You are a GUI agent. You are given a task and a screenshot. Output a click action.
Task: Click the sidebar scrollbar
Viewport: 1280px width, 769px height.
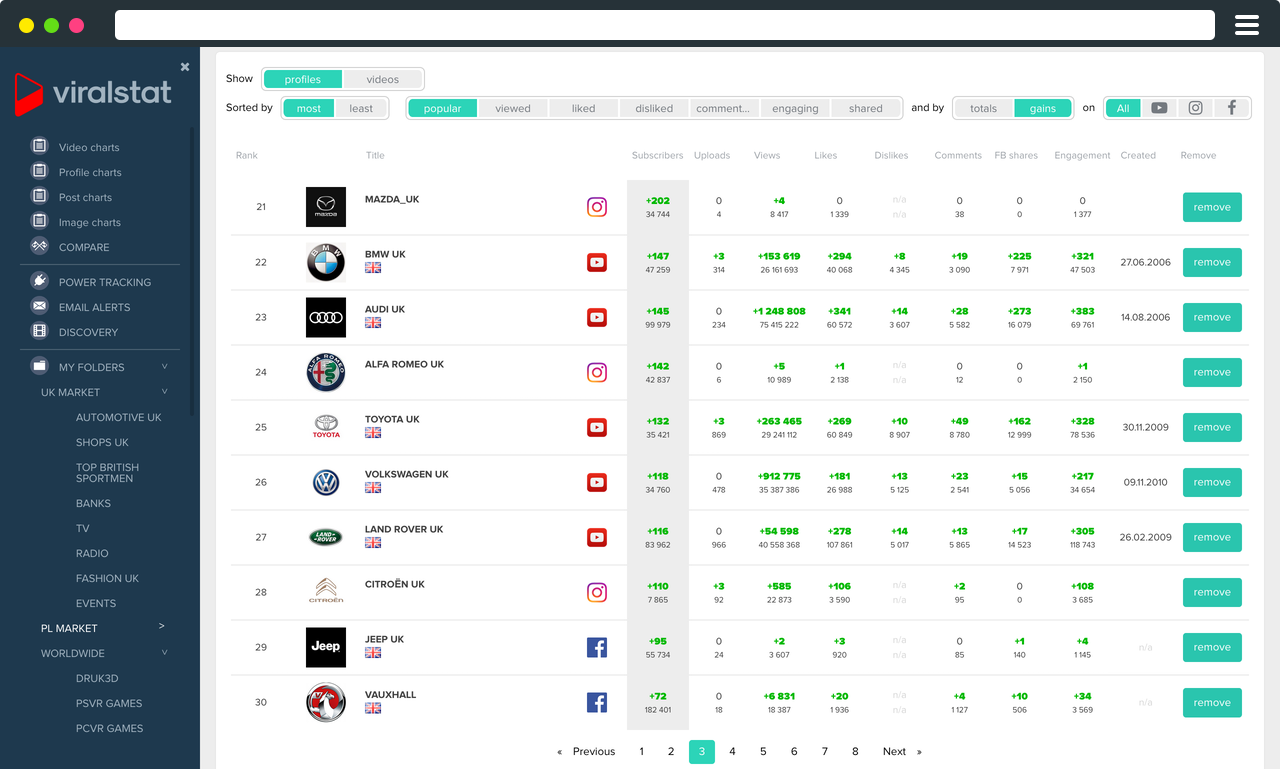coord(193,271)
